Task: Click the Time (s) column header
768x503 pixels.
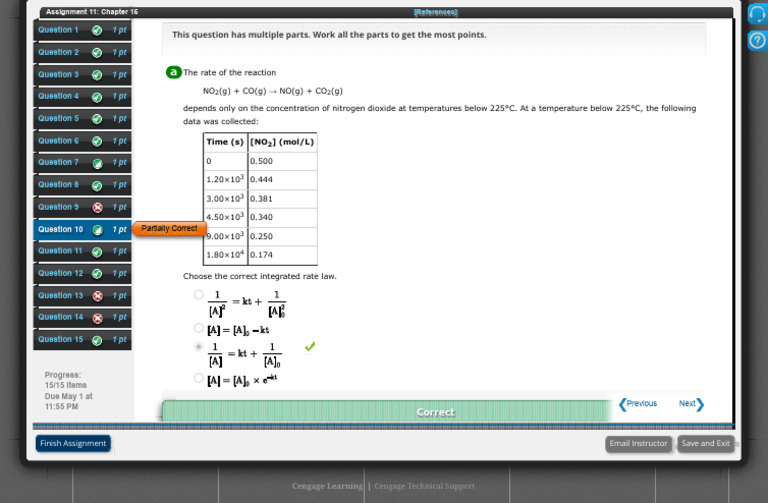Action: click(225, 142)
